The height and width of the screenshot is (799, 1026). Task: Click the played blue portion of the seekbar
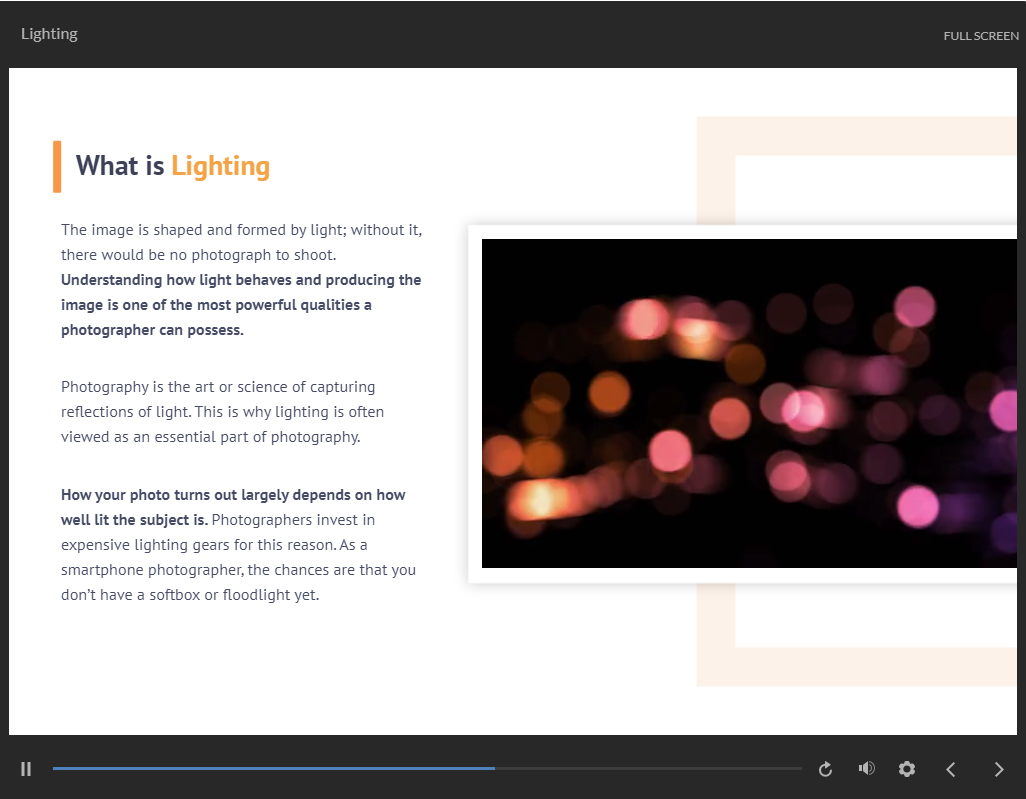click(270, 768)
